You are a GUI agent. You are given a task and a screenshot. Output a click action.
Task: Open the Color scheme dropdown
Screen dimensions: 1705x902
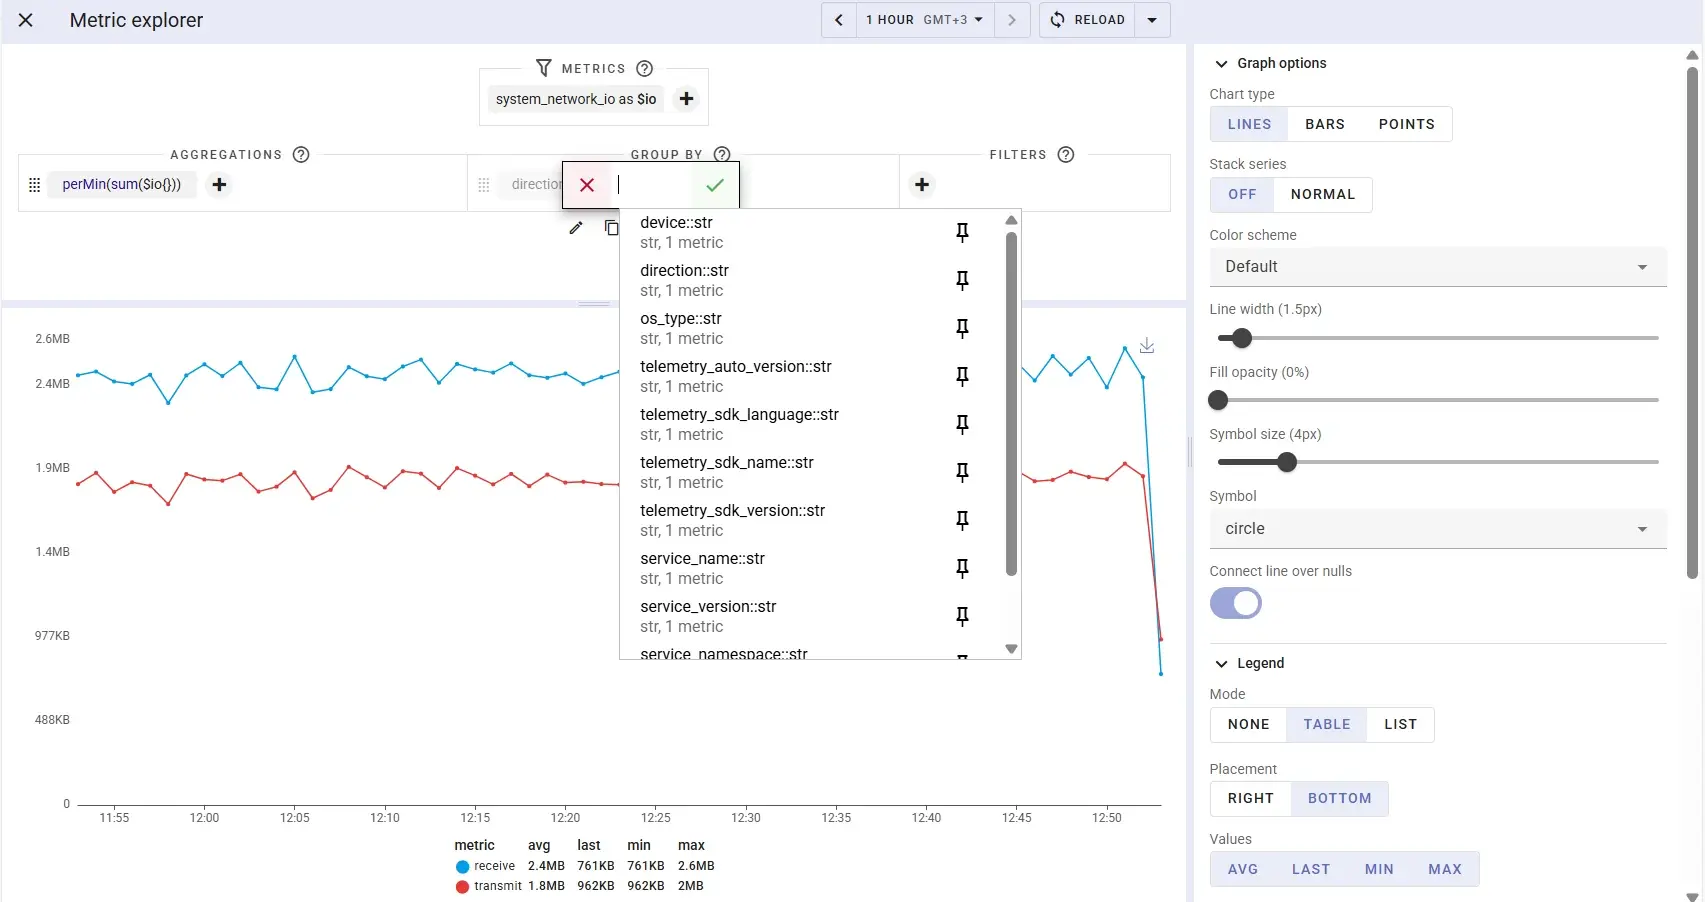1438,267
